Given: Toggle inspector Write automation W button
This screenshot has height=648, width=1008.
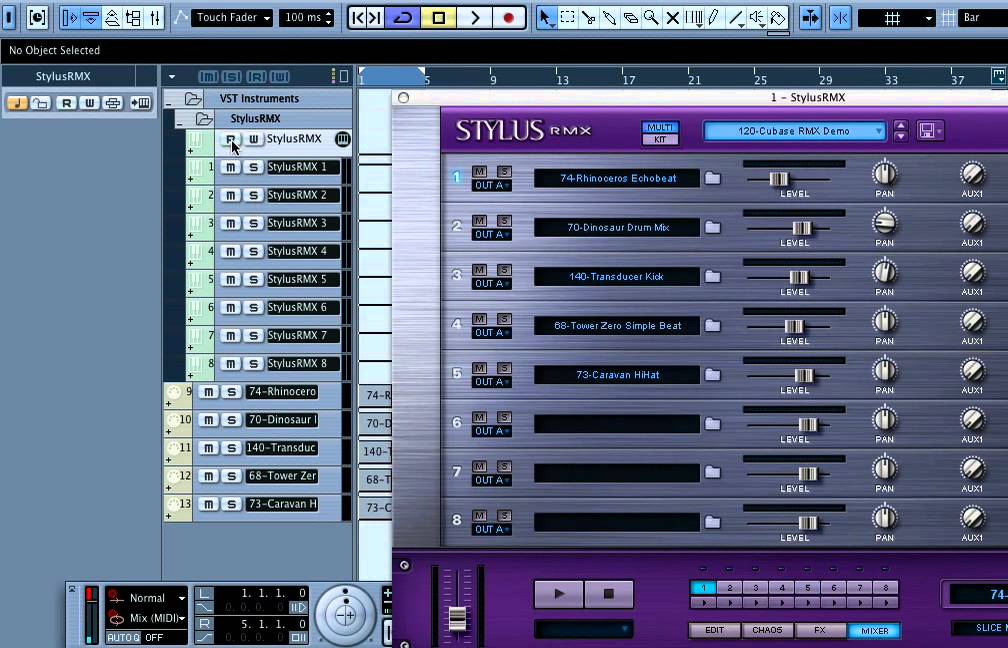Looking at the screenshot, I should (x=89, y=103).
